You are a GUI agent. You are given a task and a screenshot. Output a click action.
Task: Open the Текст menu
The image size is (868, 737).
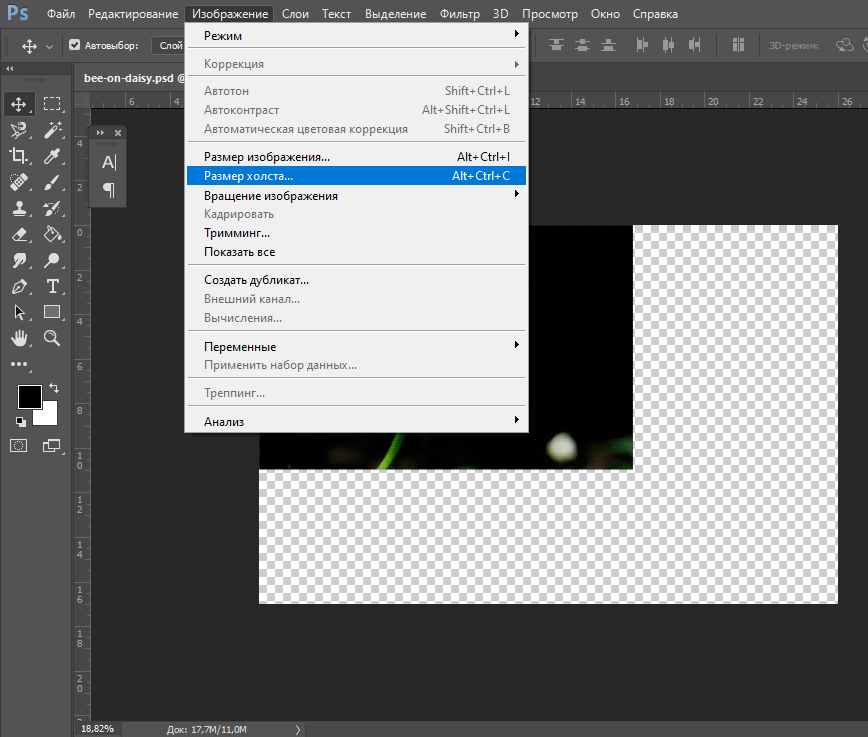point(336,14)
